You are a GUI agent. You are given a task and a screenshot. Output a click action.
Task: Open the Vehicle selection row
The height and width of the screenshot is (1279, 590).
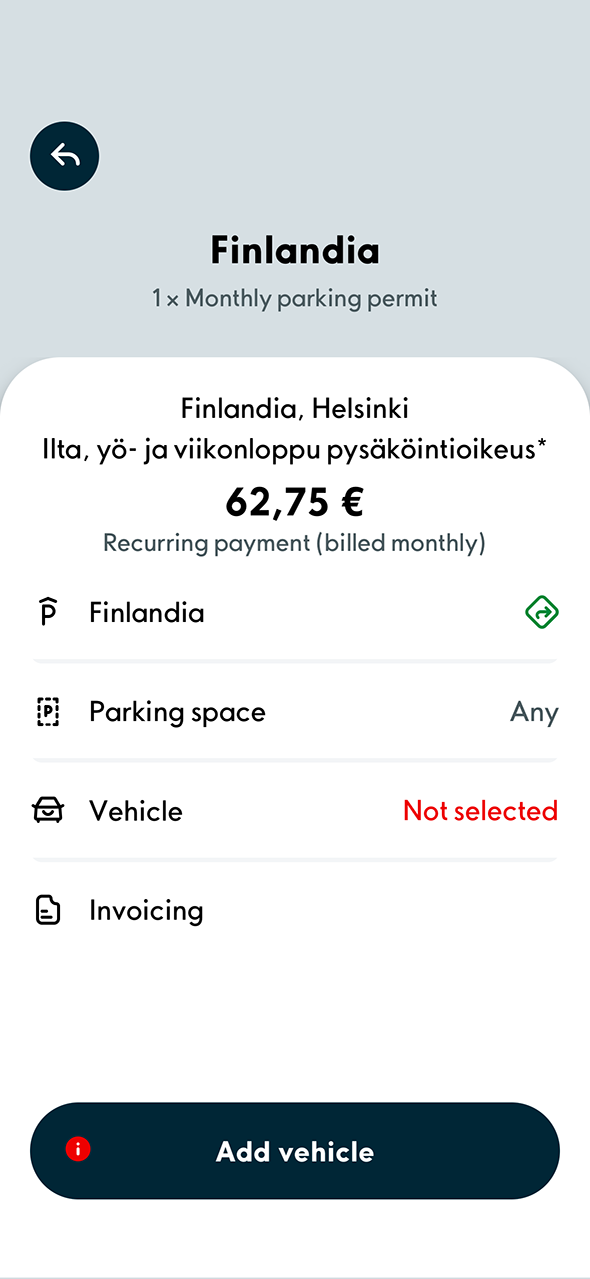click(x=295, y=810)
